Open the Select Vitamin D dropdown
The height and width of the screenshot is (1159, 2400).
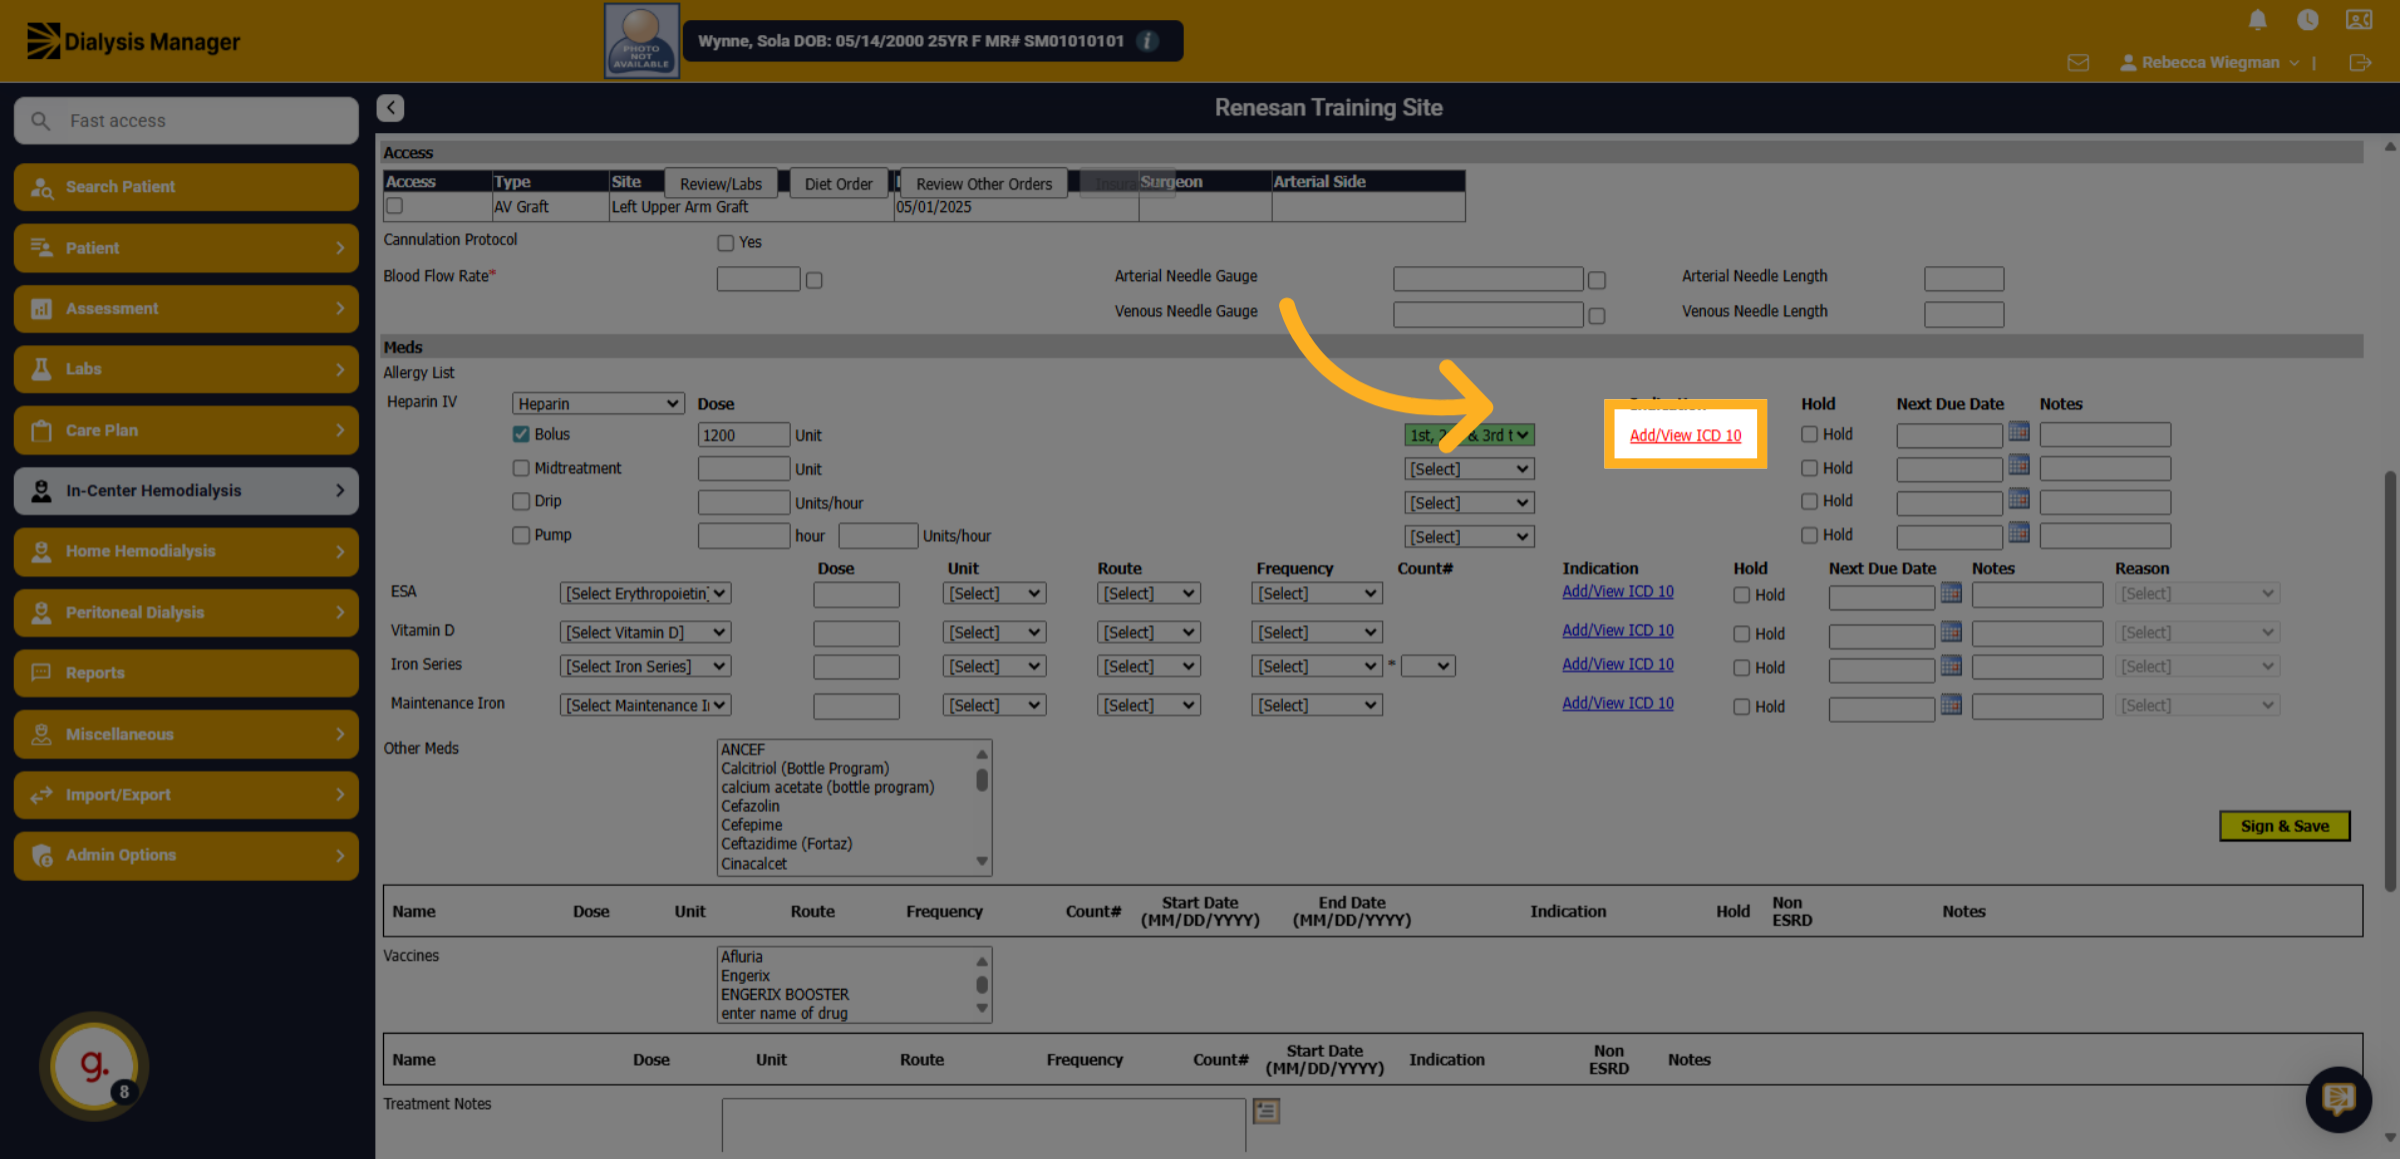645,632
